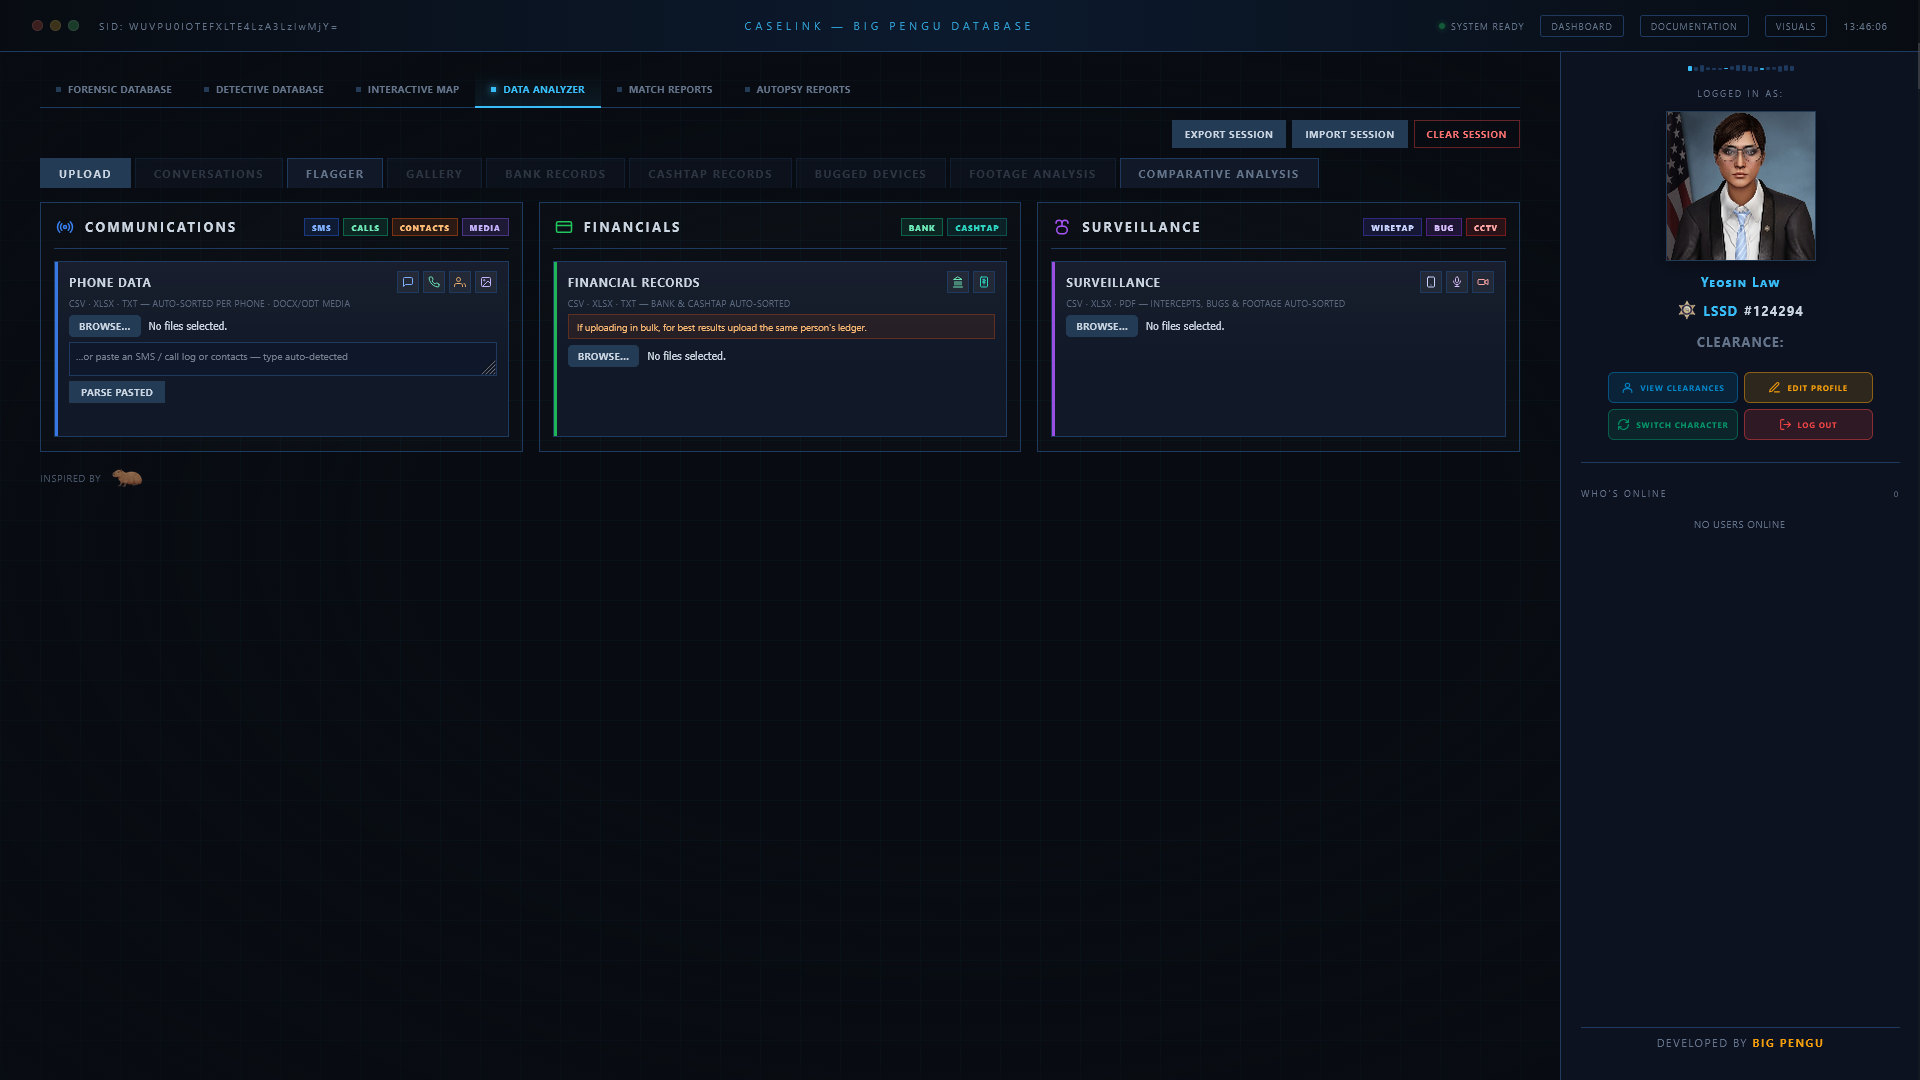The height and width of the screenshot is (1080, 1920).
Task: Click the Log Out button
Action: [x=1808, y=425]
